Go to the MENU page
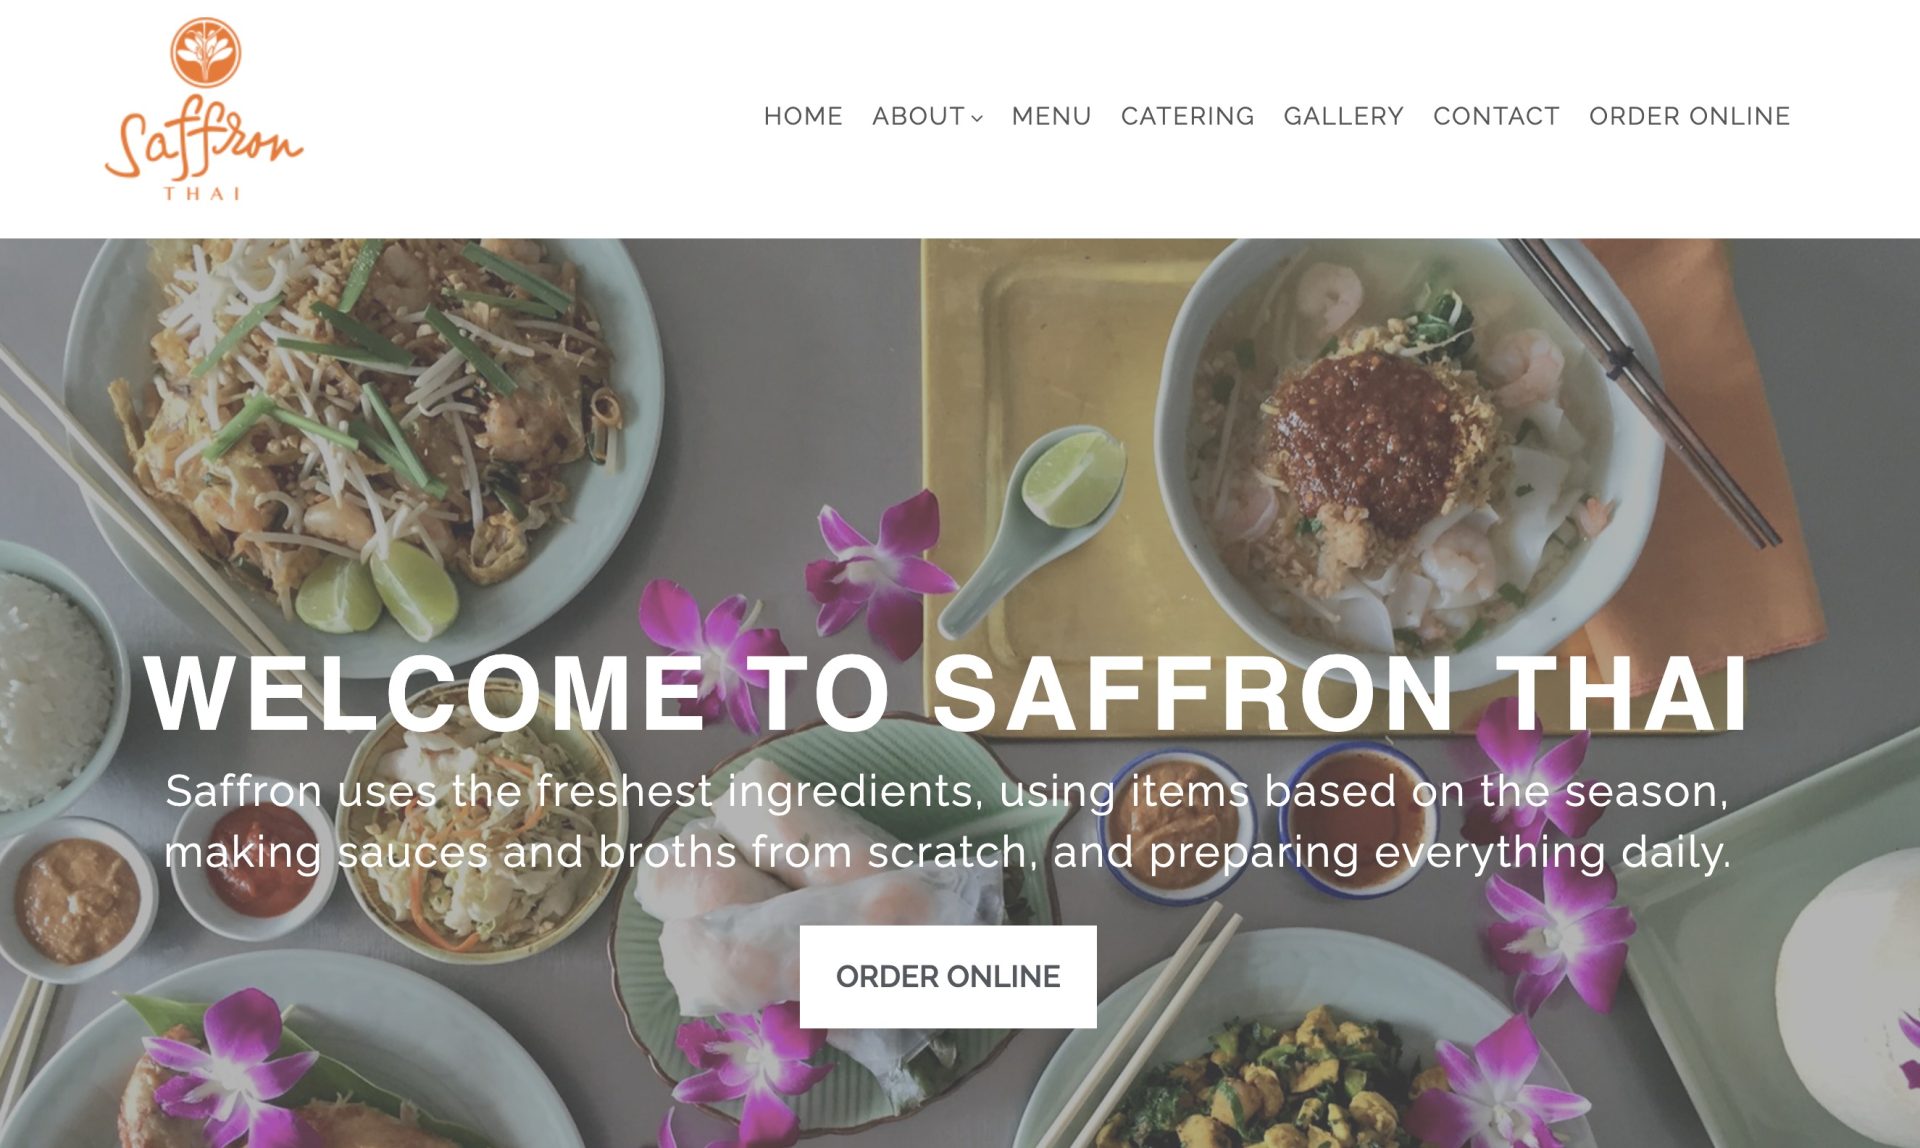The width and height of the screenshot is (1920, 1148). [x=1051, y=116]
